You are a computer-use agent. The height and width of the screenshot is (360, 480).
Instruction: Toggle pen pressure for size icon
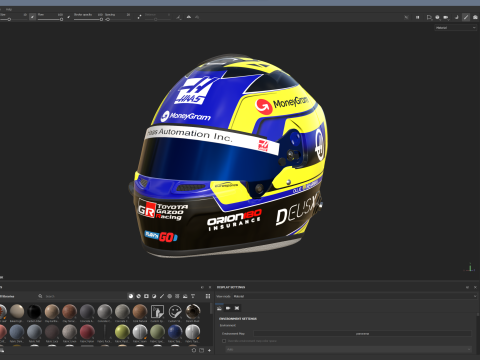click(32, 17)
